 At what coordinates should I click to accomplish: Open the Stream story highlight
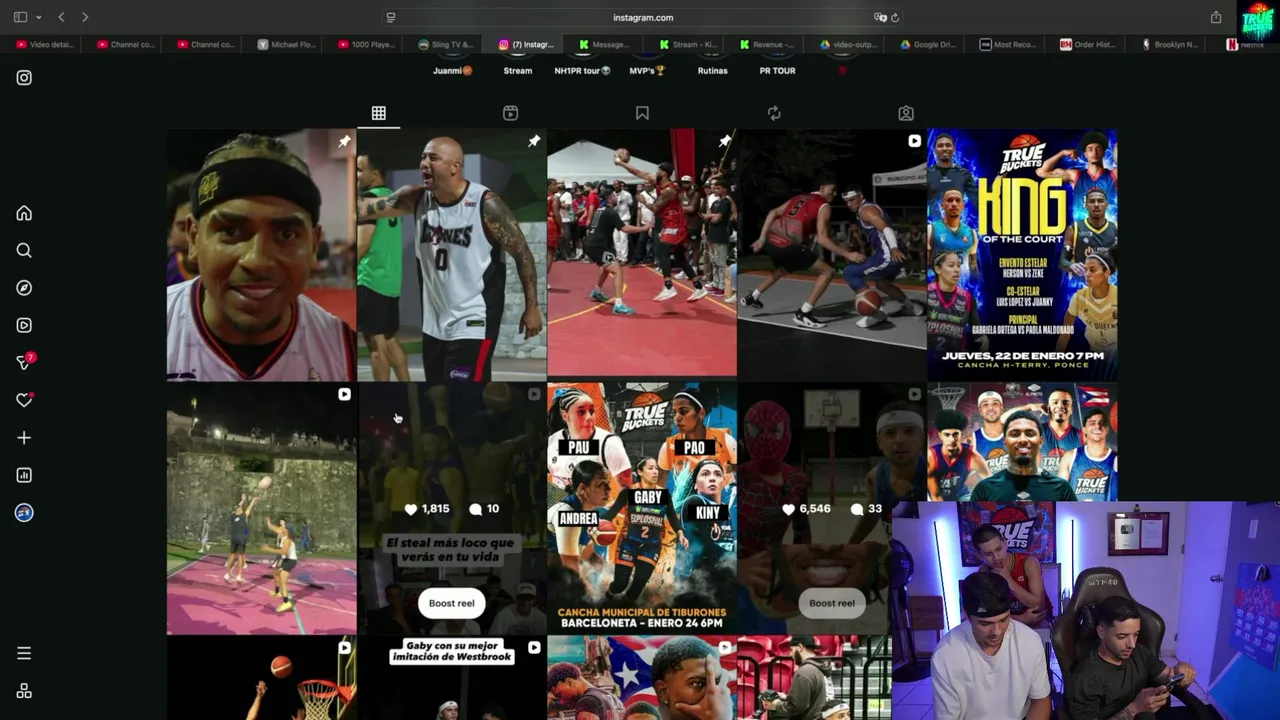click(518, 71)
